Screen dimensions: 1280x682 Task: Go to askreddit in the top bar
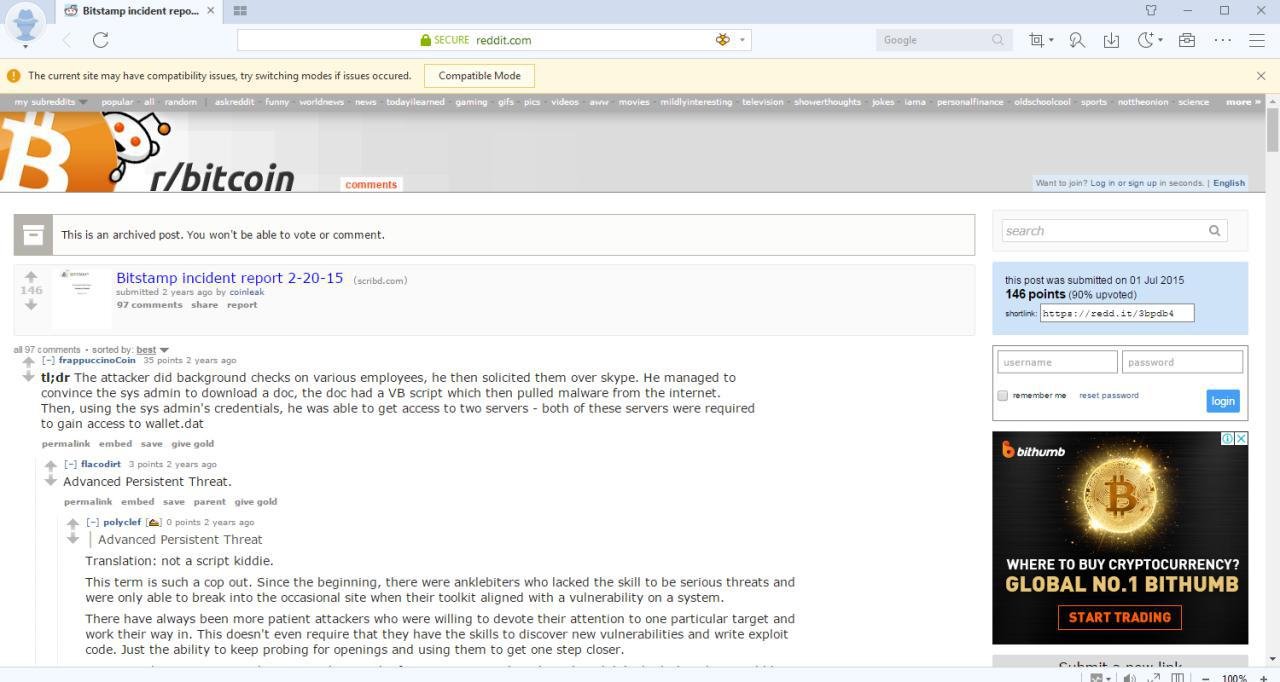(234, 102)
